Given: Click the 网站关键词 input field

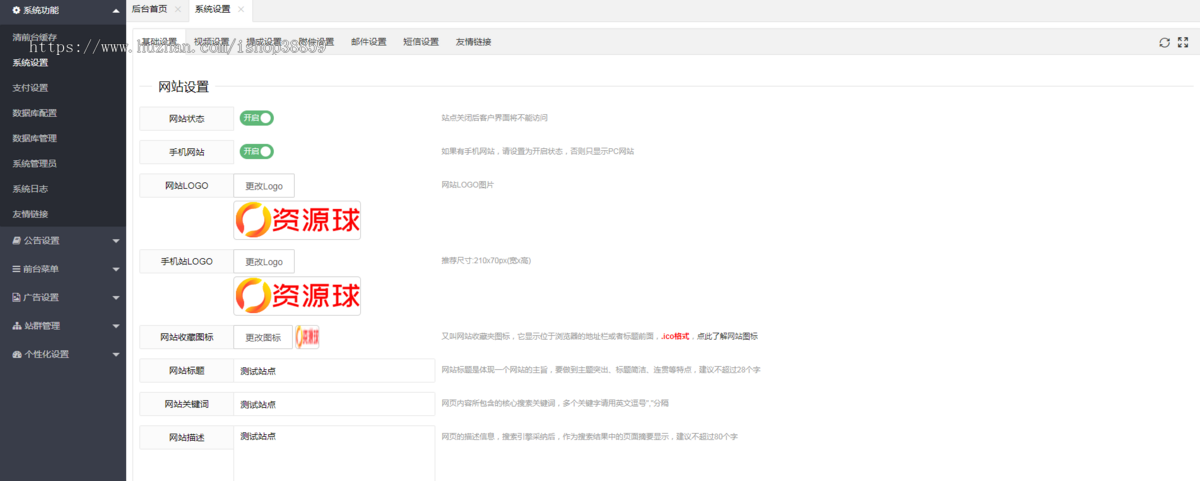Looking at the screenshot, I should tap(334, 404).
